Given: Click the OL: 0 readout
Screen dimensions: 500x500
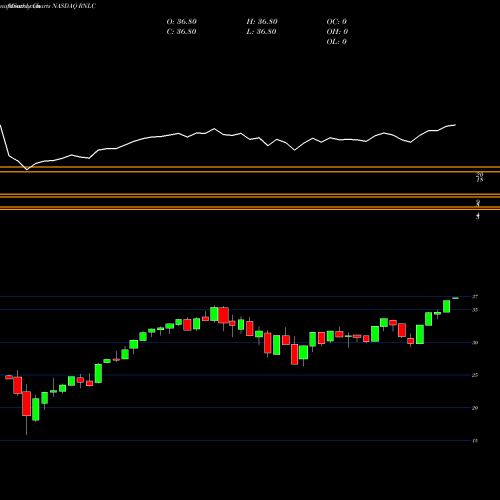Looking at the screenshot, I should pyautogui.click(x=337, y=42).
